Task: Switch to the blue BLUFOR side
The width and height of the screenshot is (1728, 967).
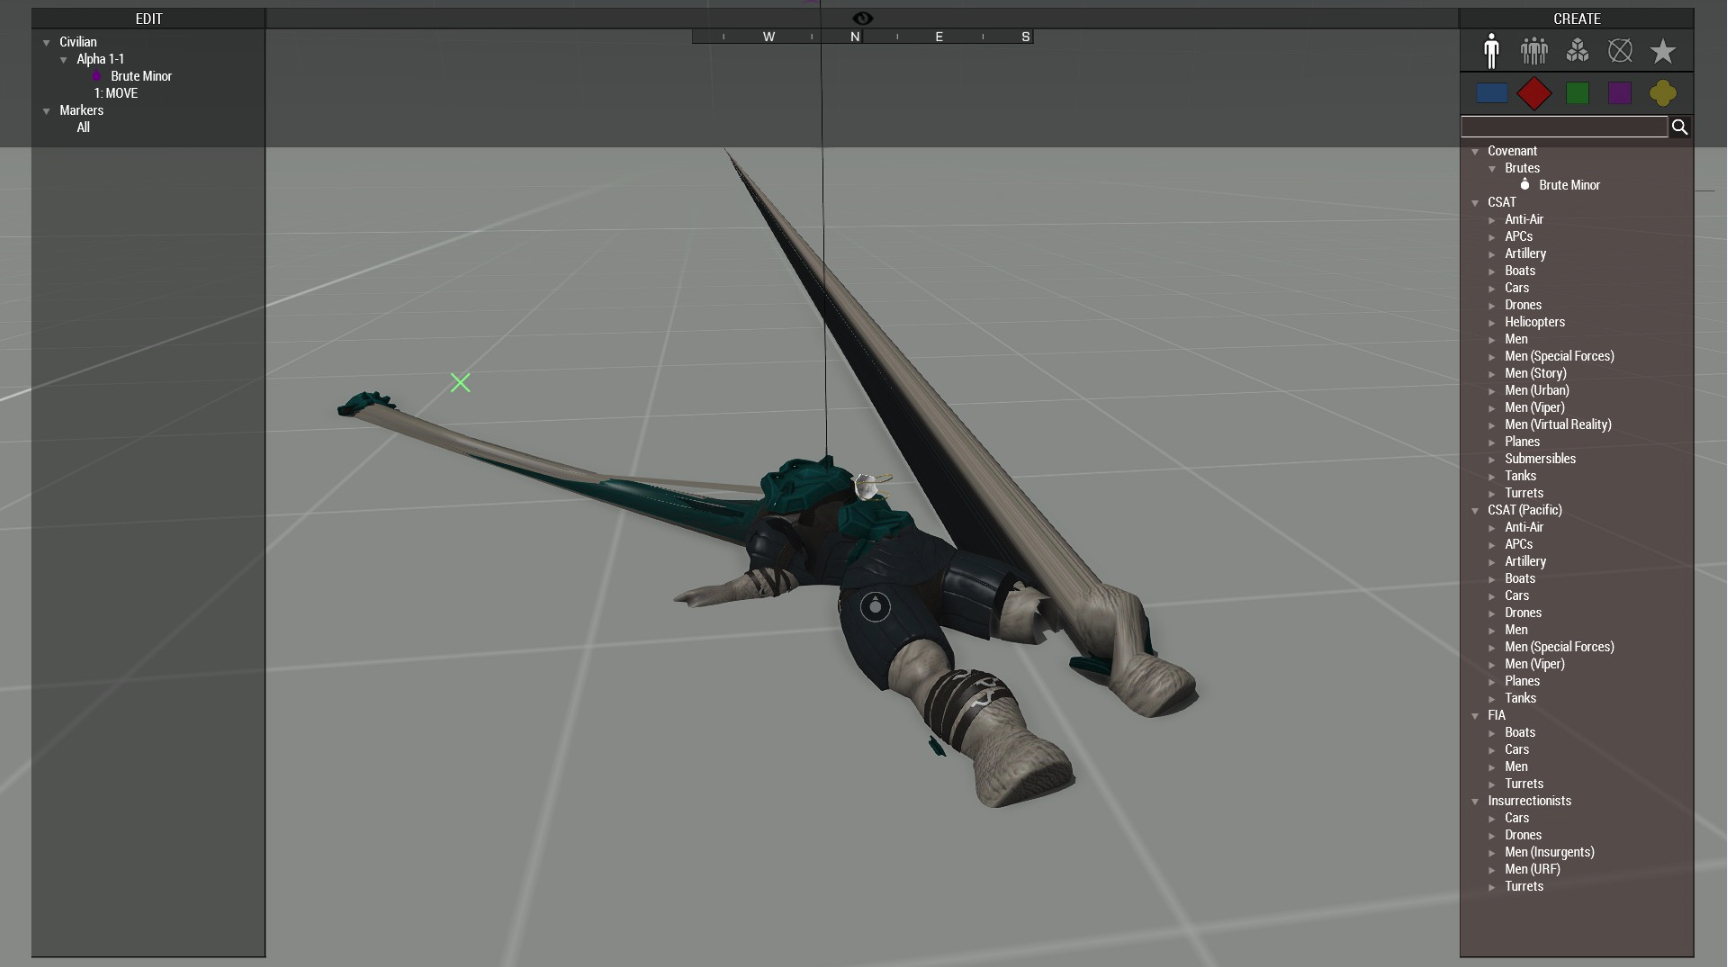Action: tap(1492, 93)
